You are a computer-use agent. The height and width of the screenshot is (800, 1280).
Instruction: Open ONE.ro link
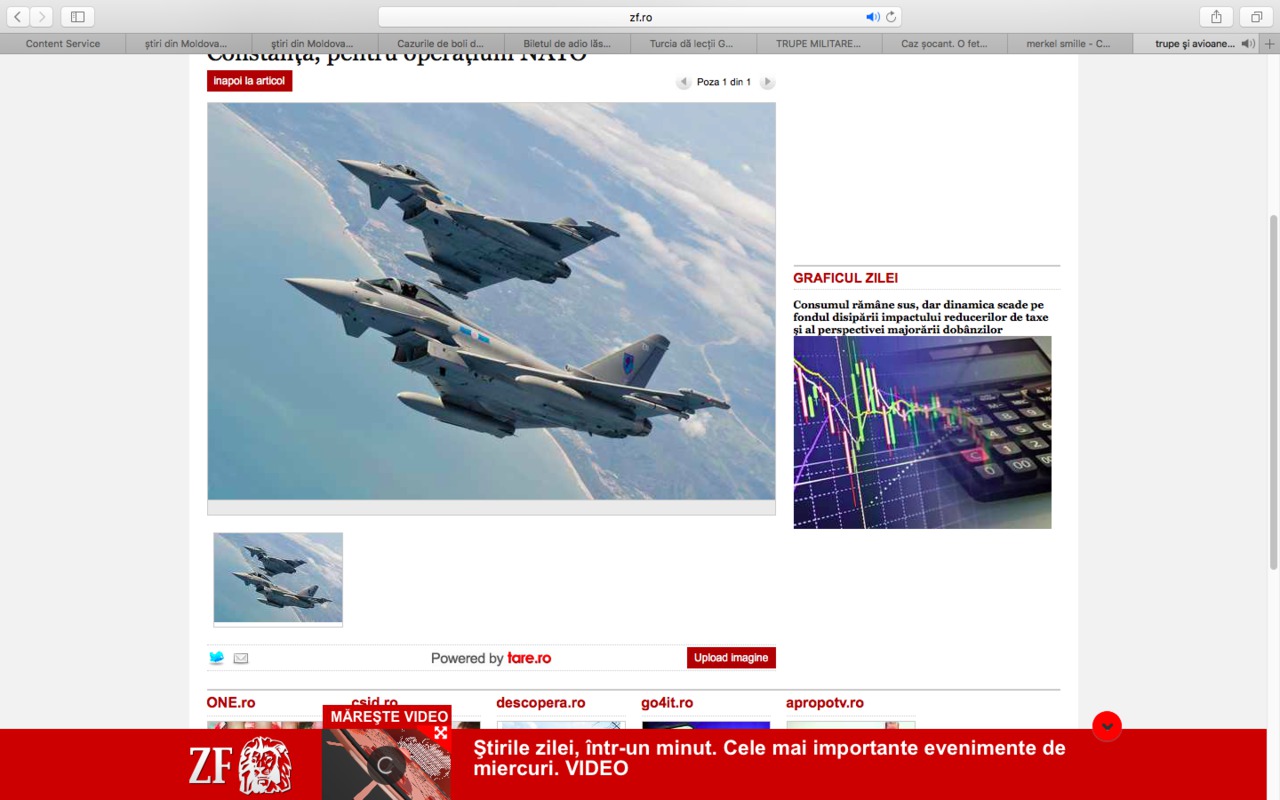tap(231, 703)
